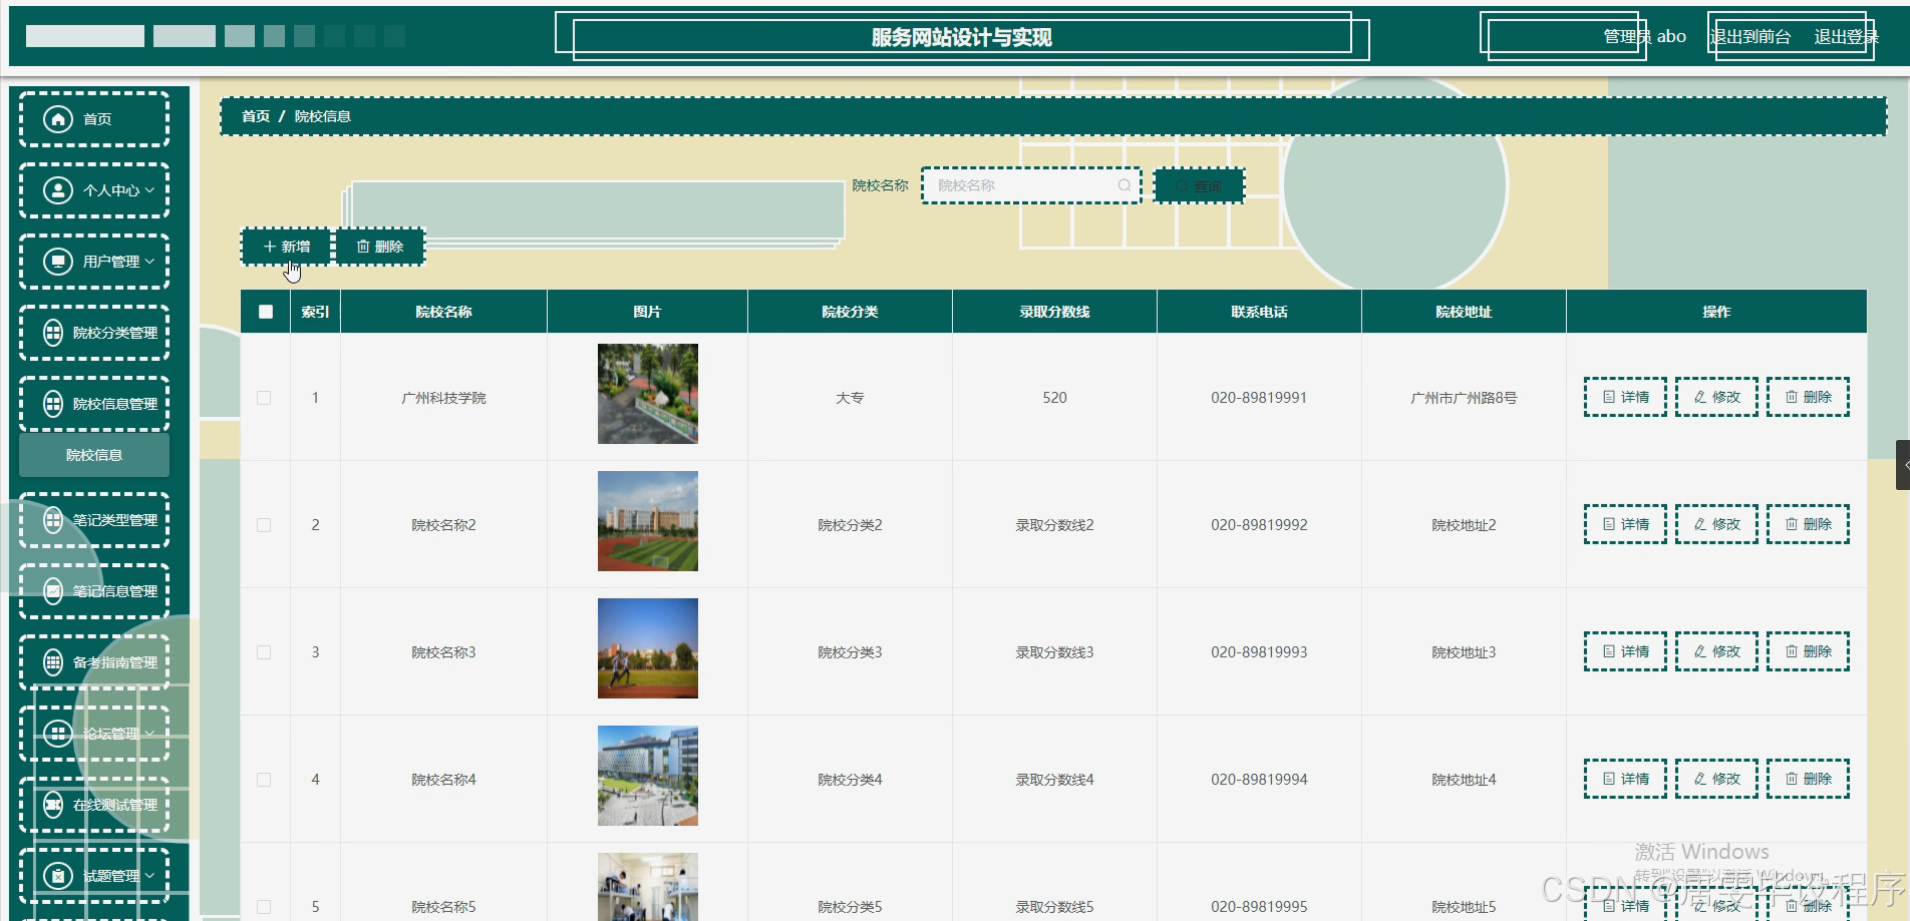Image resolution: width=1910 pixels, height=921 pixels.
Task: Check the checkbox for 院校名称4 row
Action: click(264, 779)
